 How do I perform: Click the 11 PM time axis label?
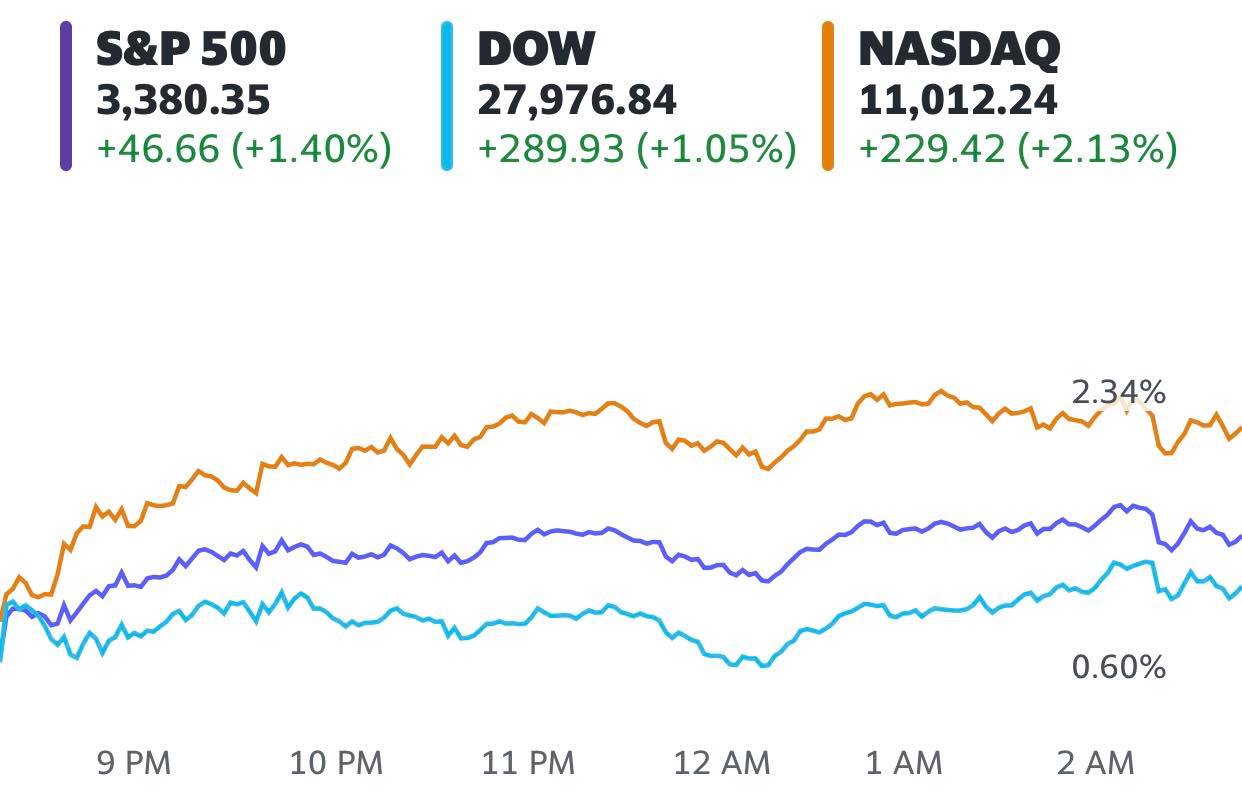pos(528,764)
